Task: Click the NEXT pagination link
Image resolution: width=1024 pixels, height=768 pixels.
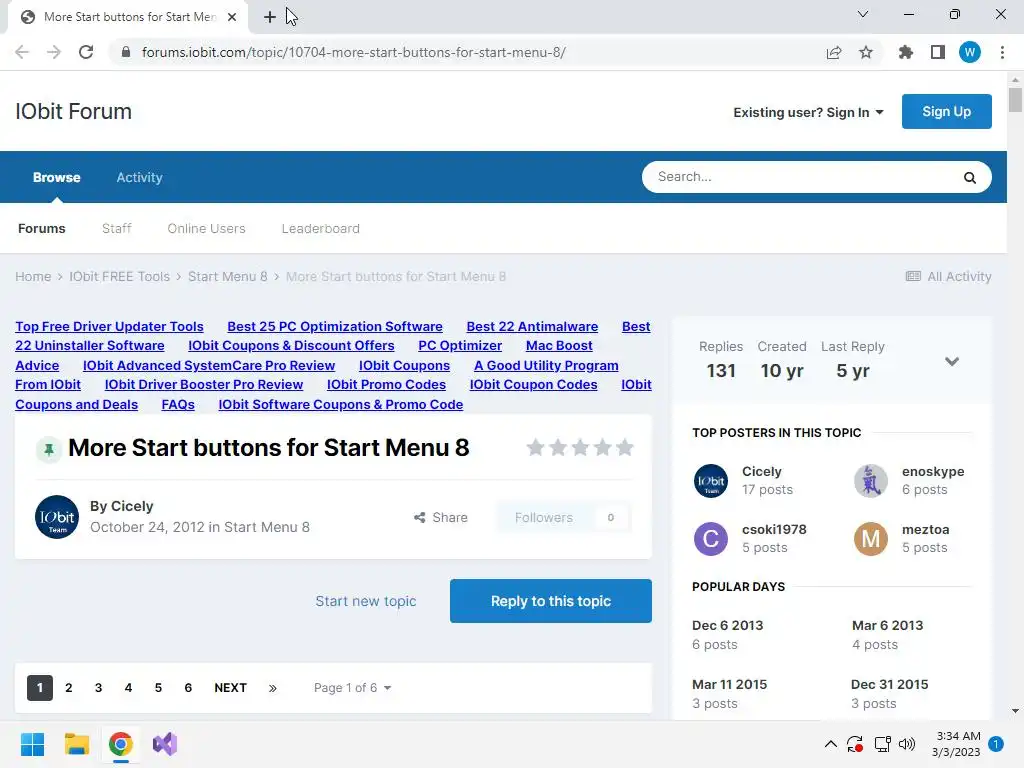Action: tap(231, 688)
